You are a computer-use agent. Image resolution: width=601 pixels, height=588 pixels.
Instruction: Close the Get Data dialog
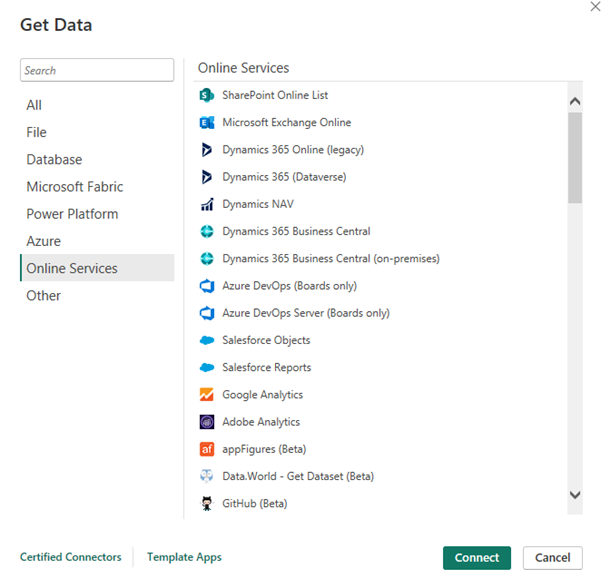(595, 7)
